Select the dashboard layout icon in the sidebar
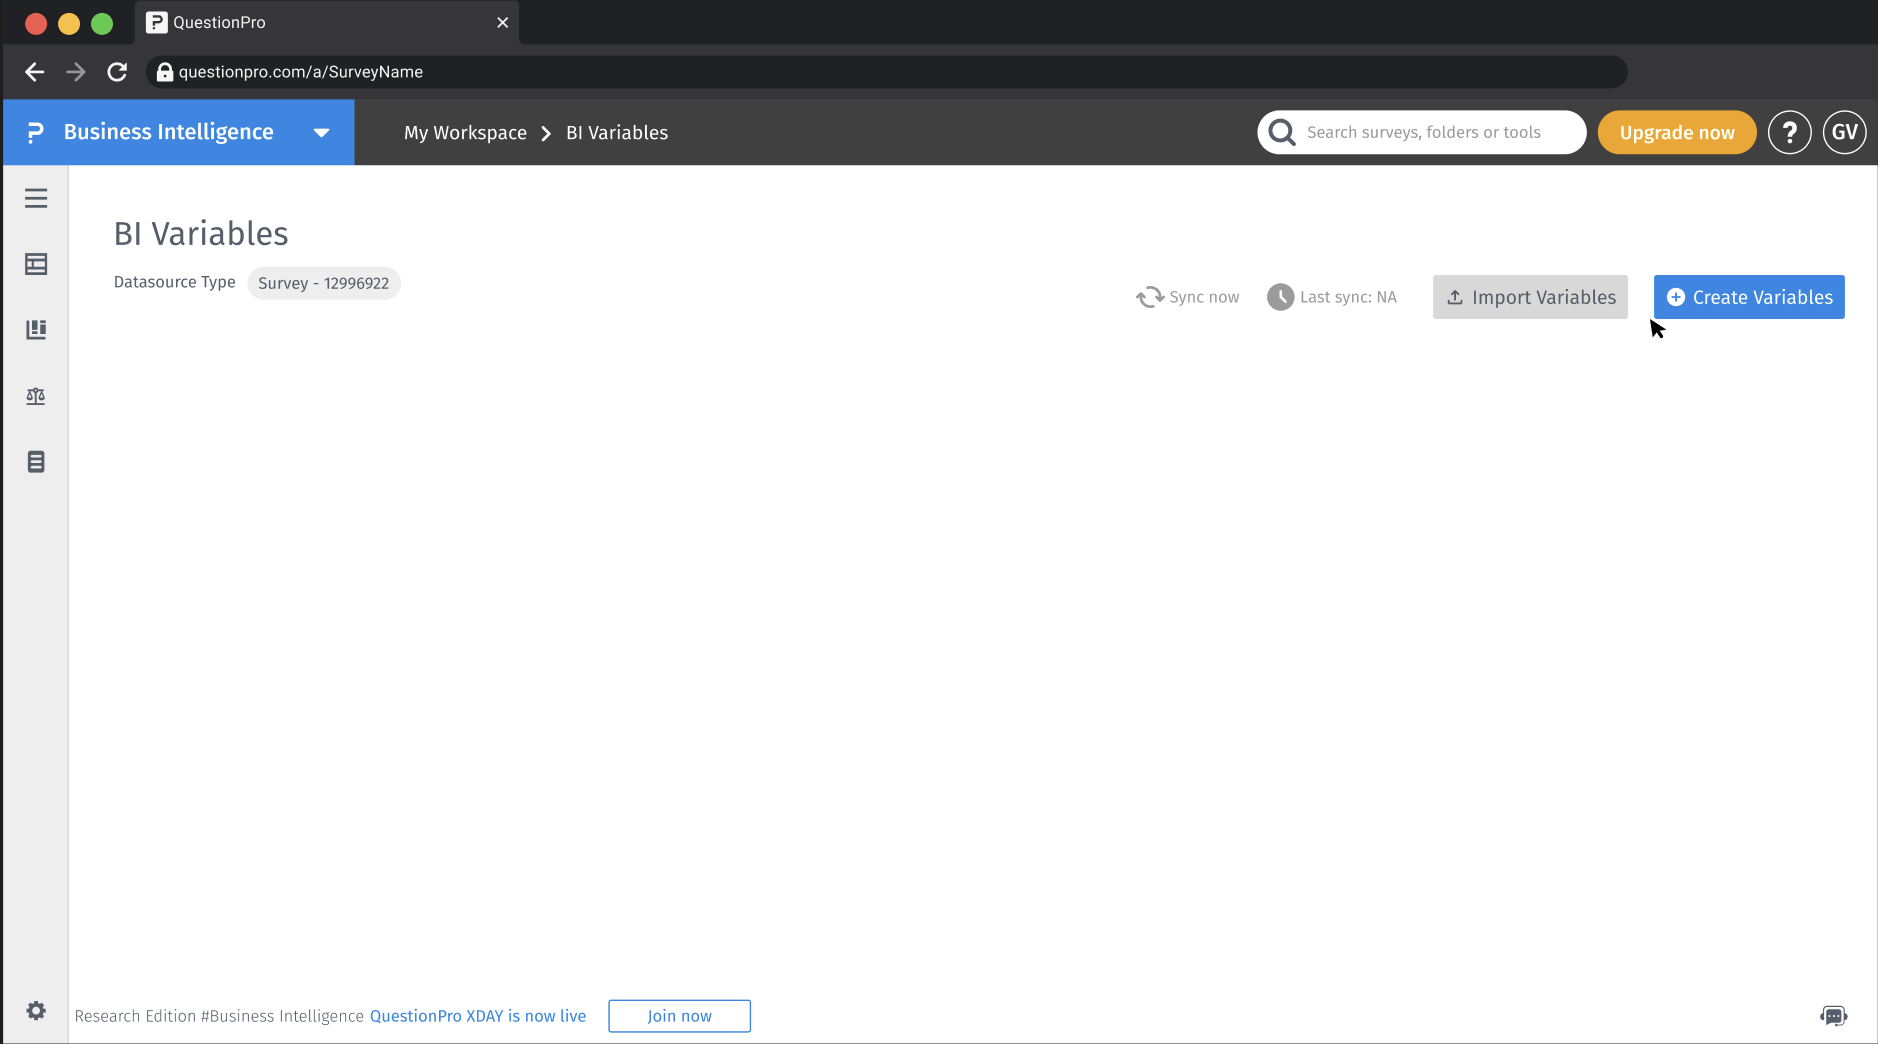1878x1044 pixels. click(x=36, y=264)
